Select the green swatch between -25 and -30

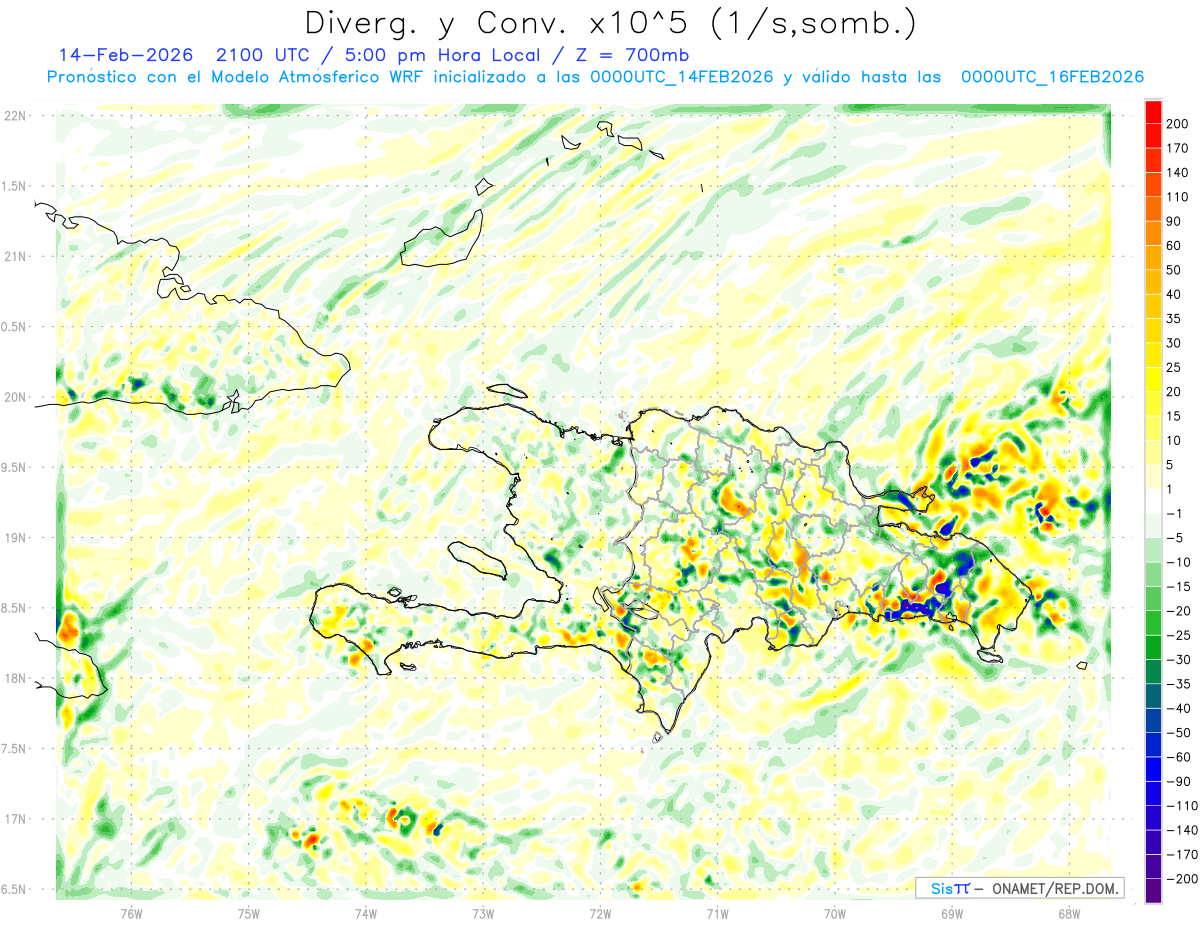1153,647
